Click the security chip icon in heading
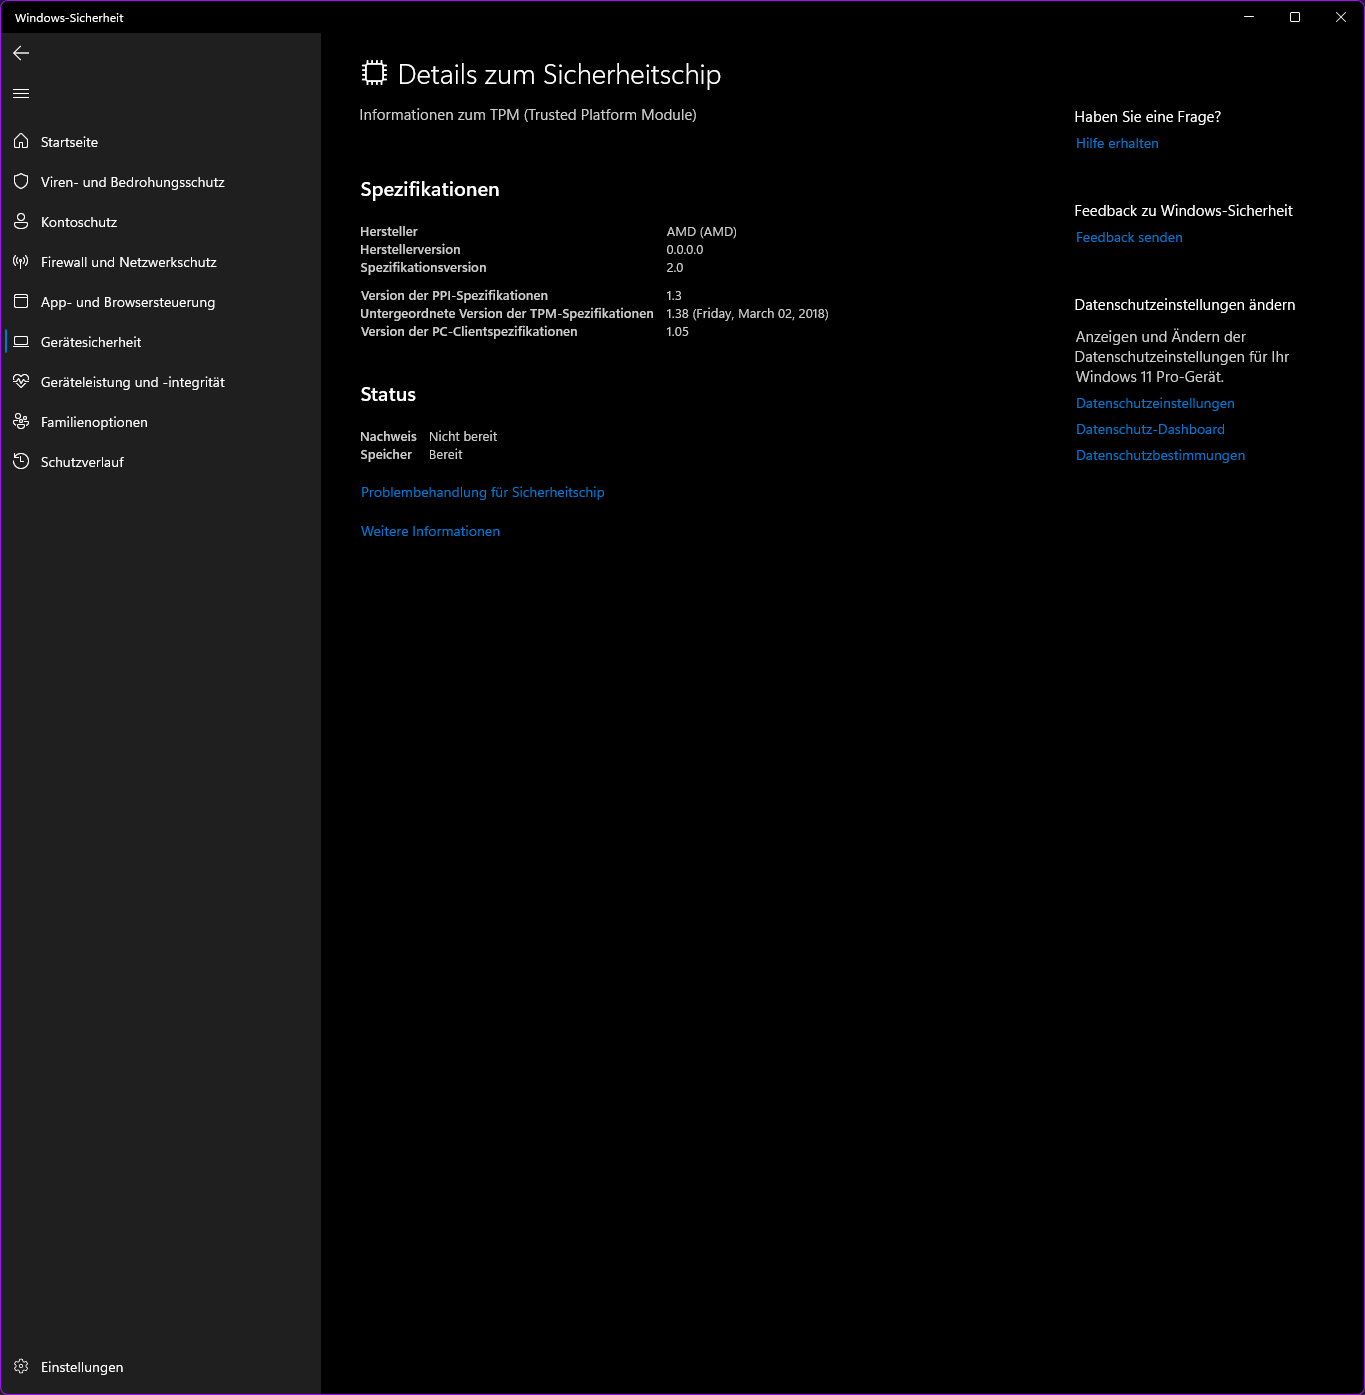 (374, 73)
